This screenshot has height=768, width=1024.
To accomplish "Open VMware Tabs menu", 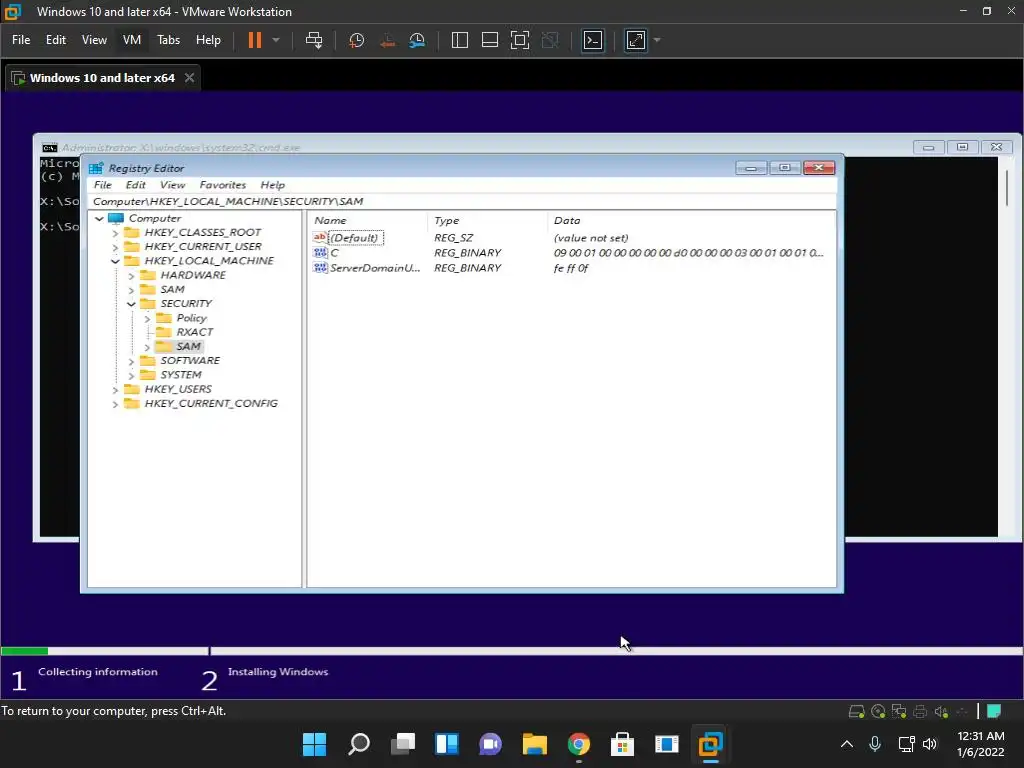I will [x=168, y=40].
